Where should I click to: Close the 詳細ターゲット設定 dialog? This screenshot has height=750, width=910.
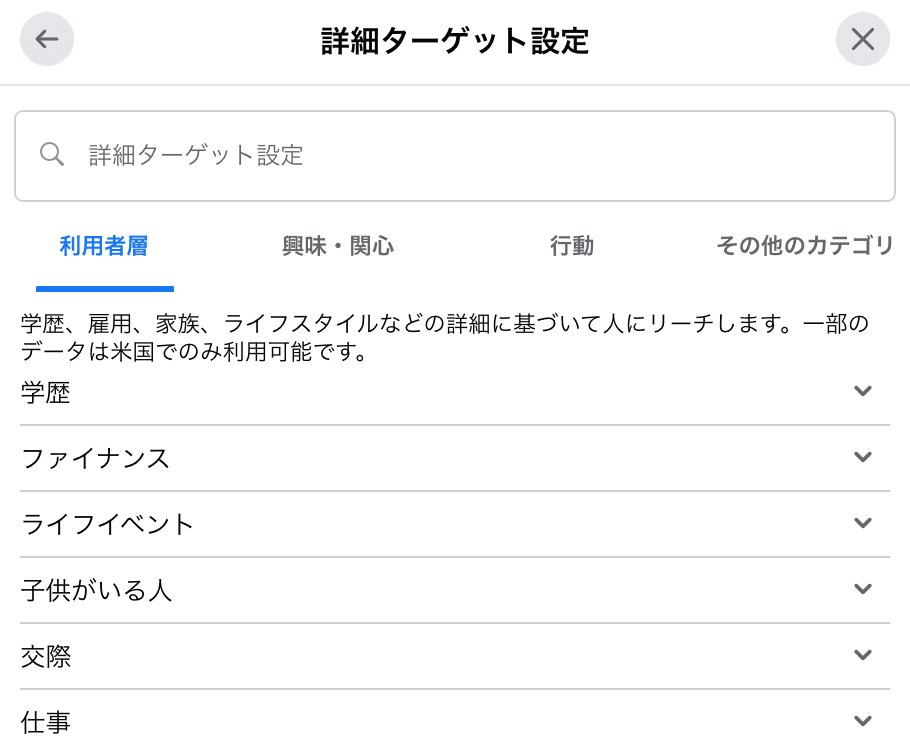[x=862, y=40]
